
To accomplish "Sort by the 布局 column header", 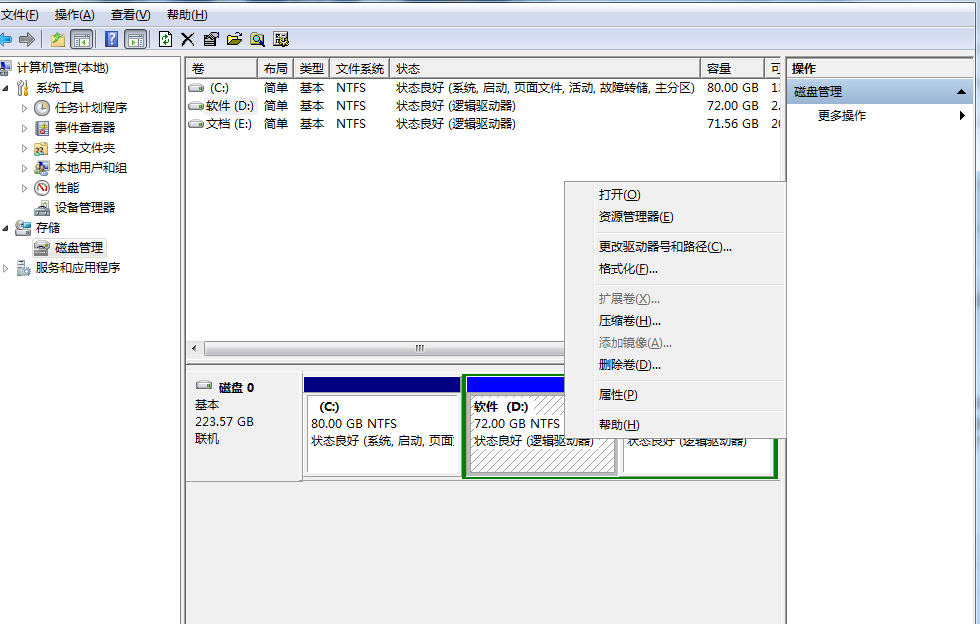I will (276, 69).
